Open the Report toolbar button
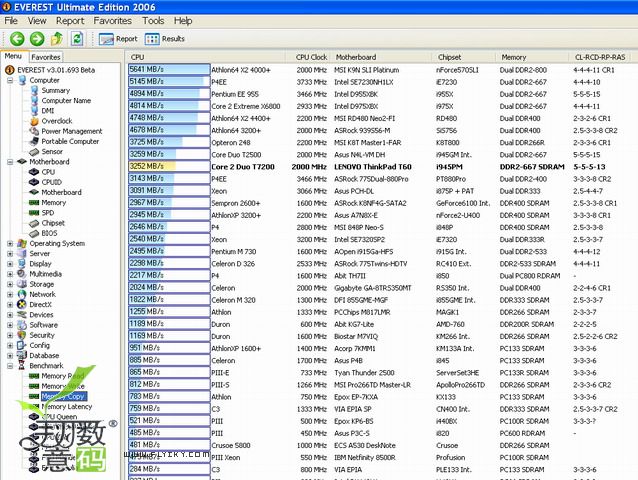This screenshot has width=638, height=480. tap(118, 39)
